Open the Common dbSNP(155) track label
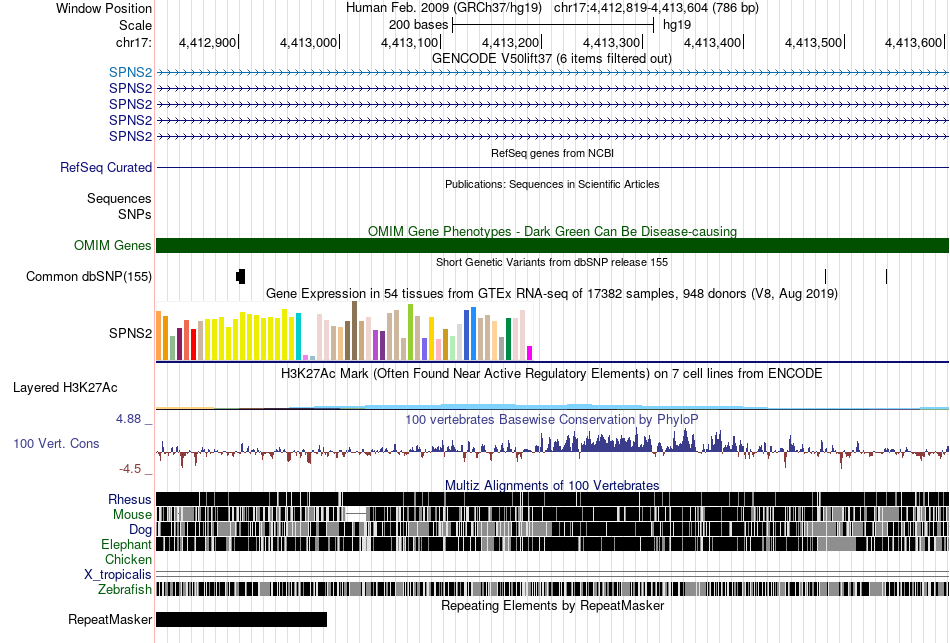Screen dimensions: 950x643 pyautogui.click(x=89, y=276)
